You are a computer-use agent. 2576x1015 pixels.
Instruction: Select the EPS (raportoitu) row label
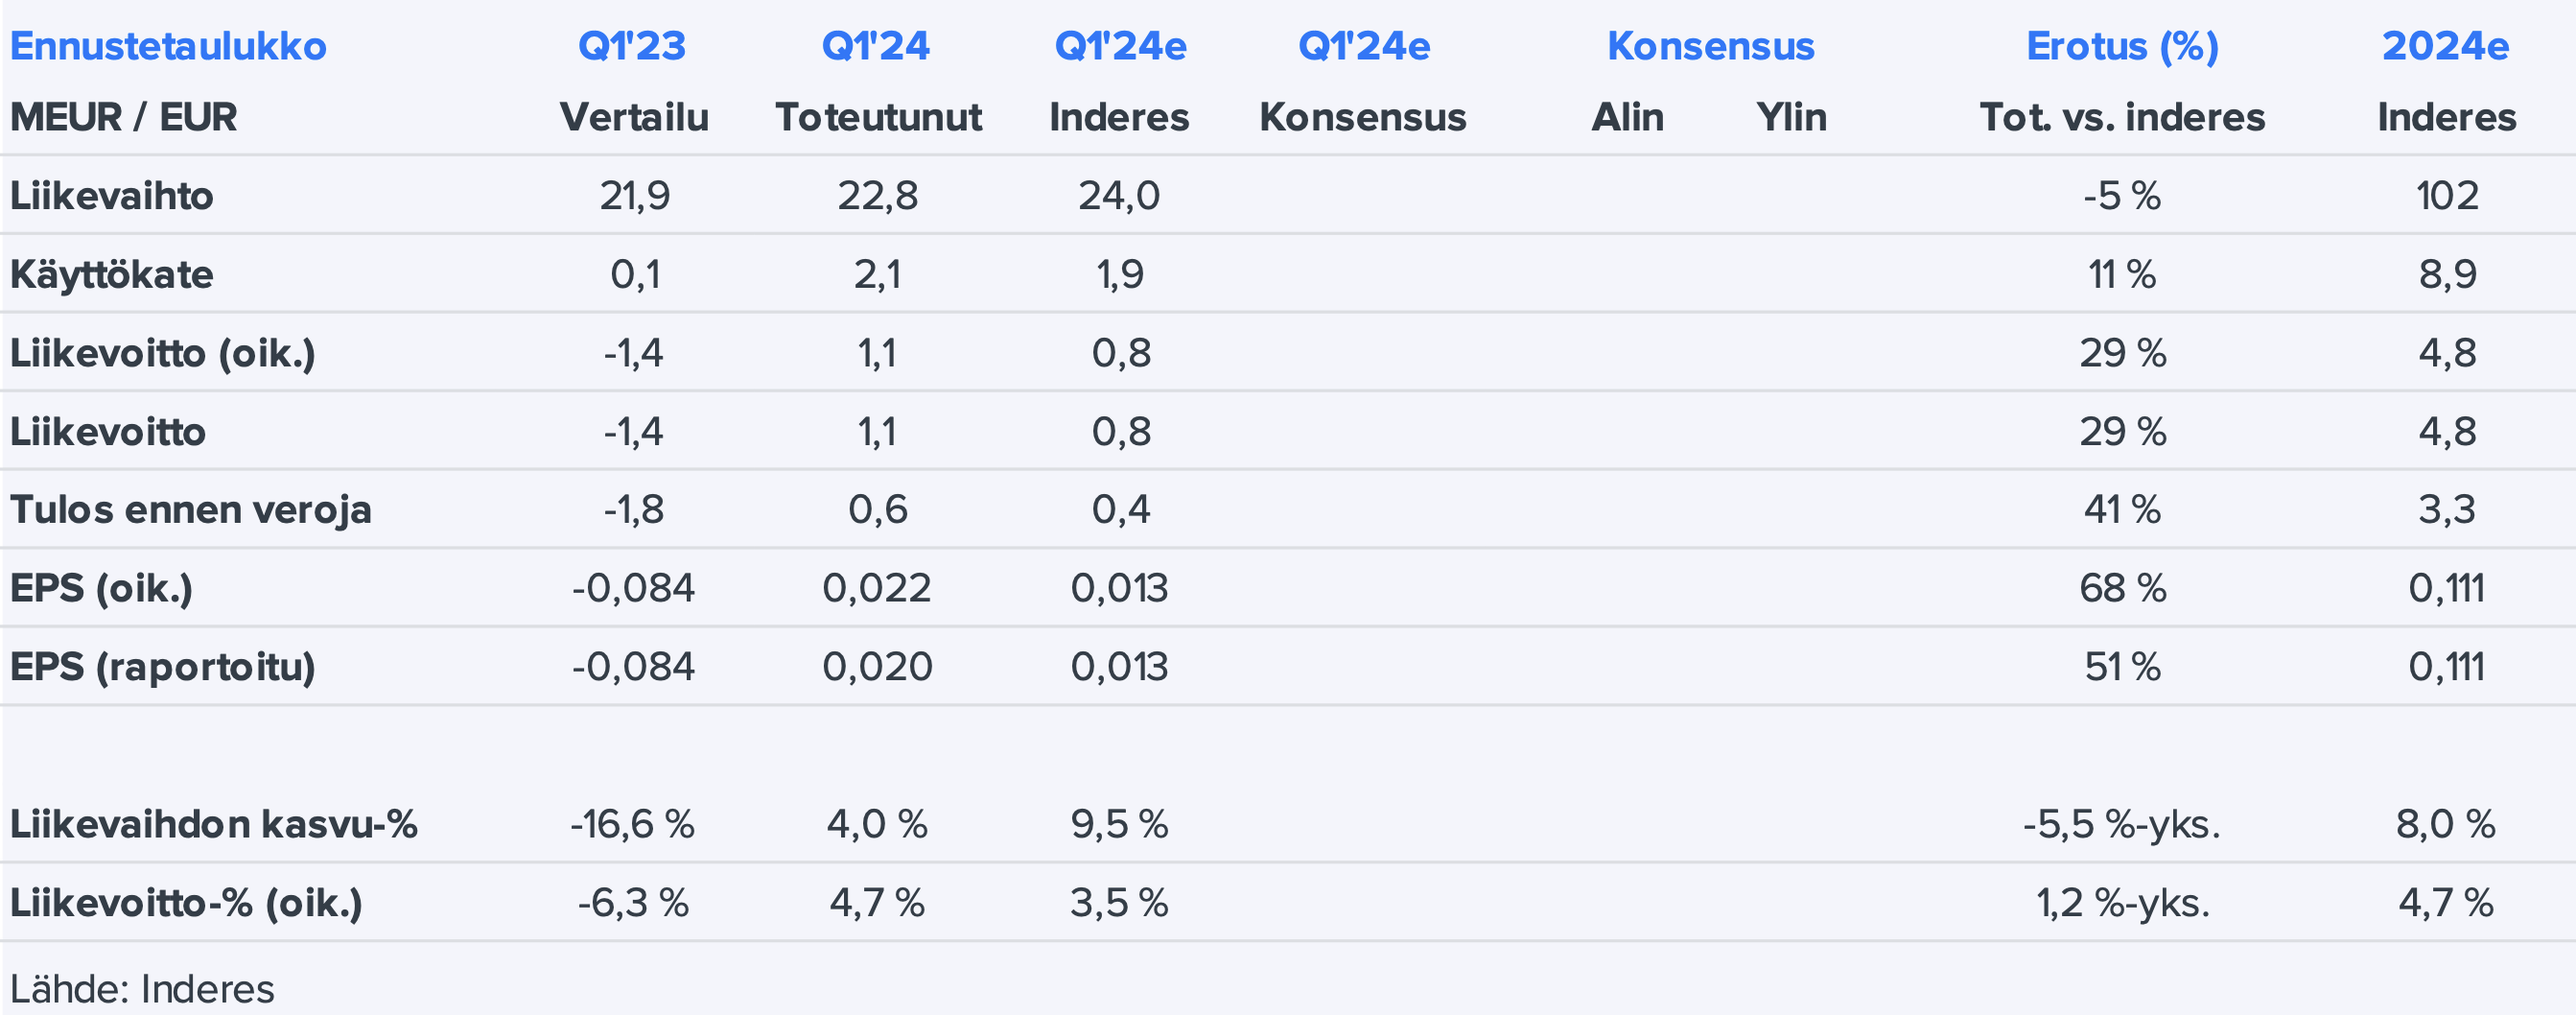pyautogui.click(x=163, y=666)
